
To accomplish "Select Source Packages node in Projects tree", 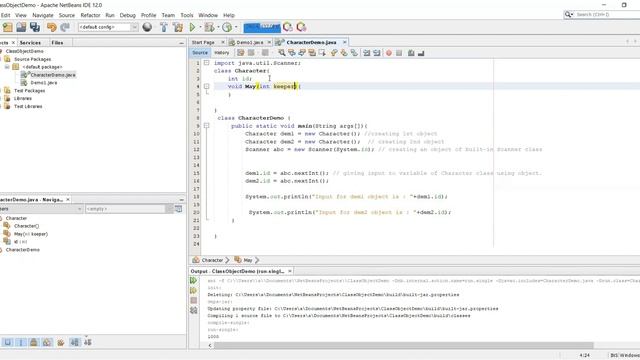I will tap(32, 59).
